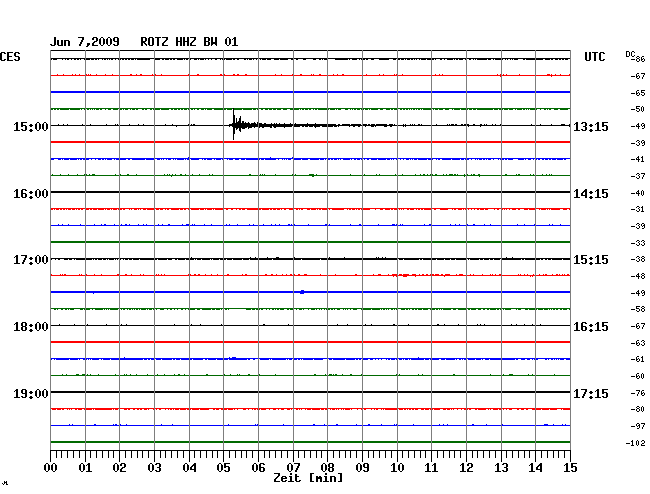Select the DC value -60
The width and height of the screenshot is (650, 494).
[x=638, y=376]
